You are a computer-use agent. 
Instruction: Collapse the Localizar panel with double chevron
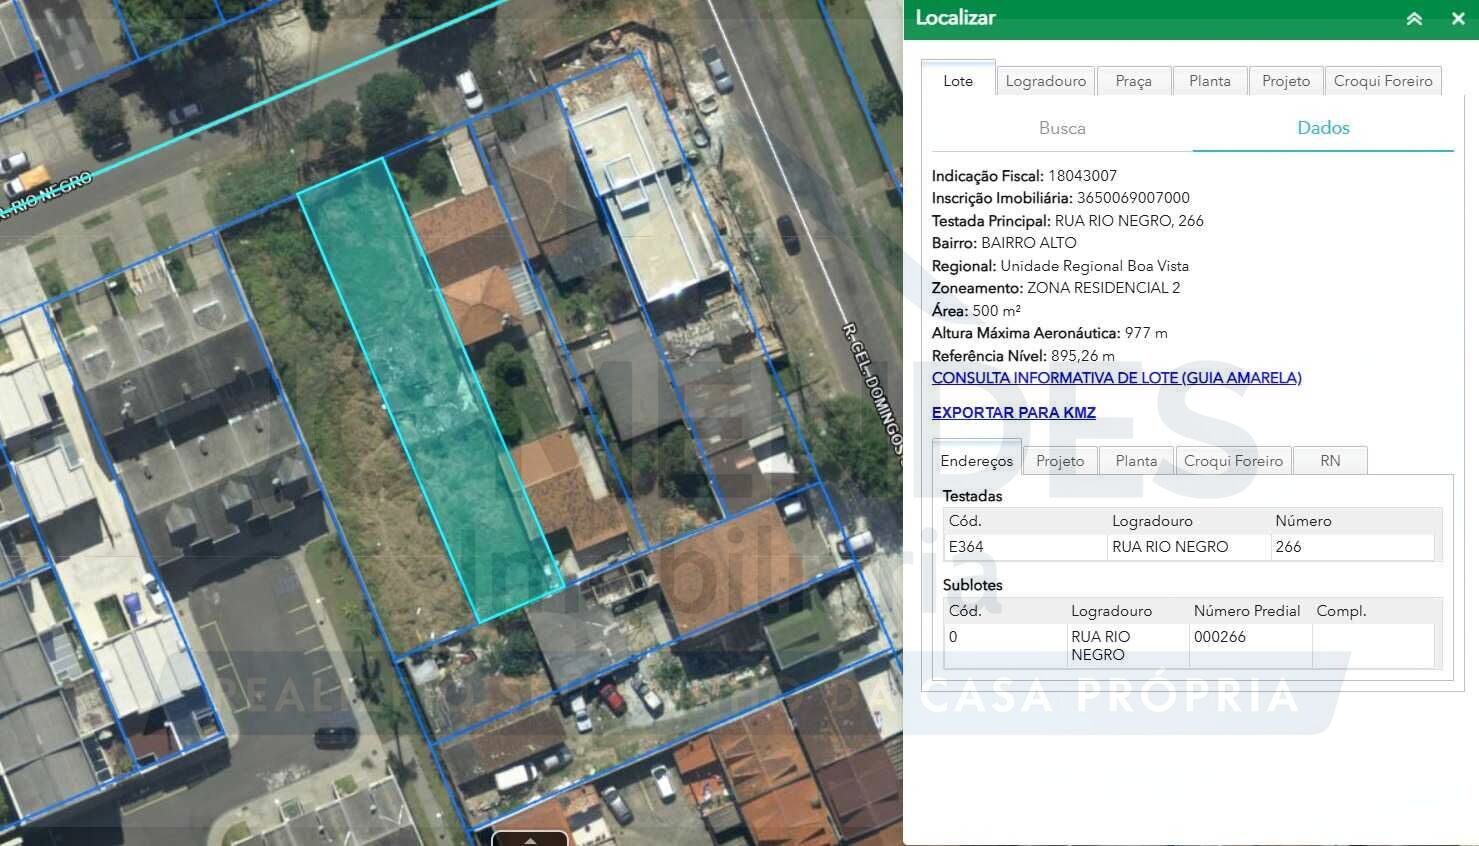tap(1413, 19)
